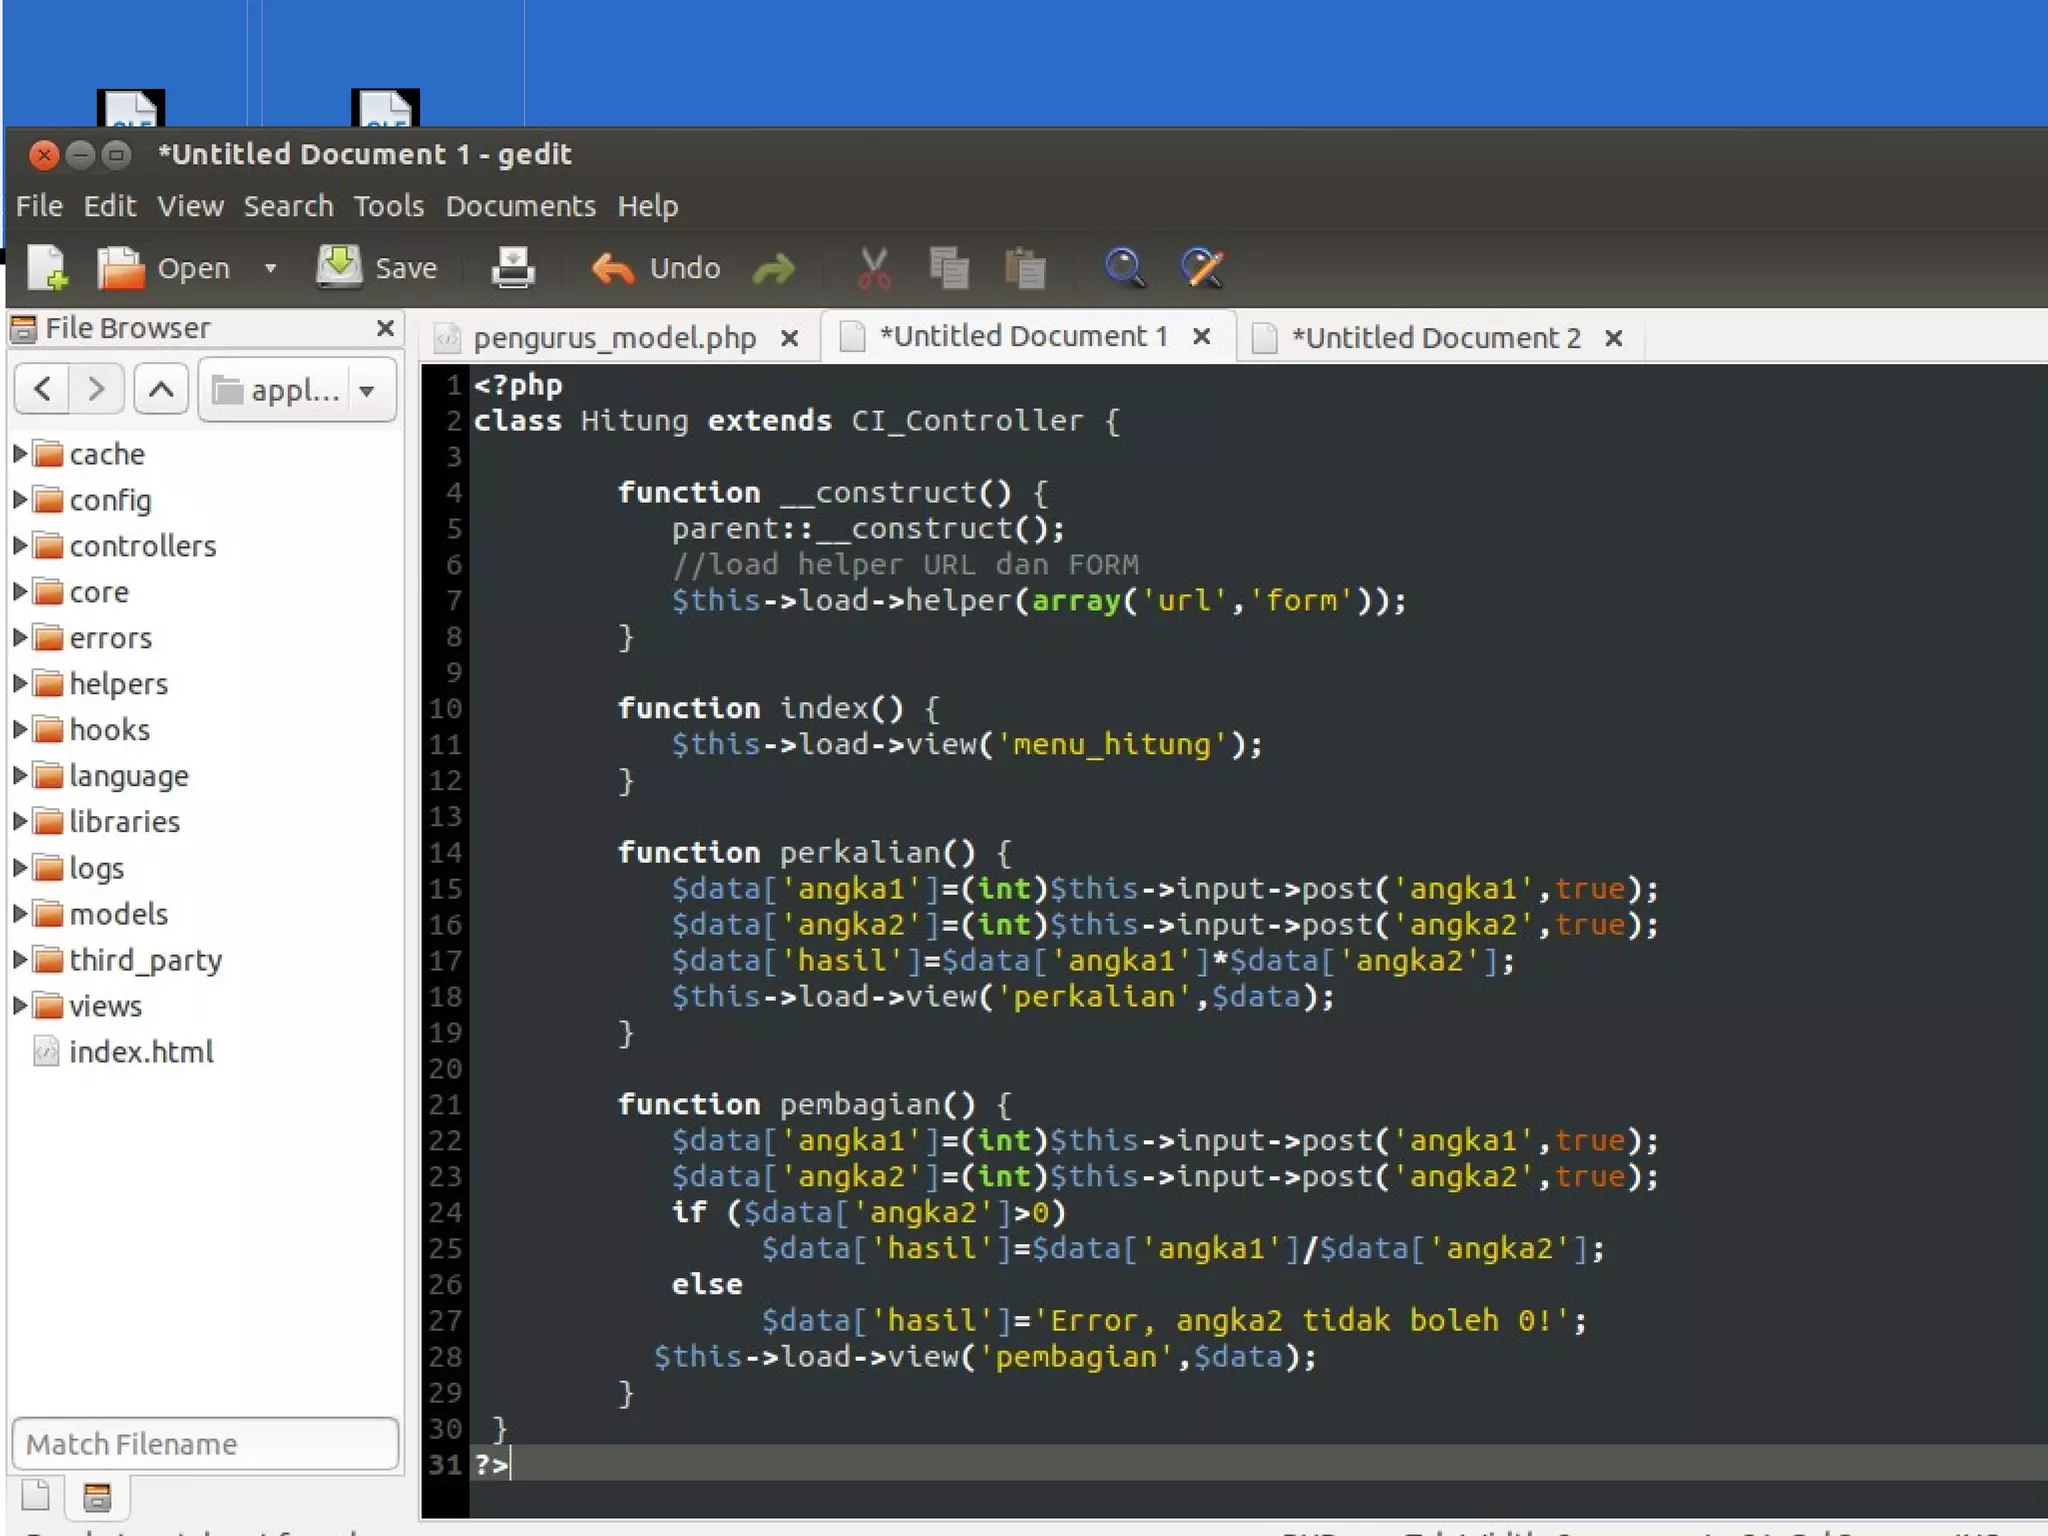Open Find with magnifier icon
The height and width of the screenshot is (1536, 2048).
point(1124,268)
